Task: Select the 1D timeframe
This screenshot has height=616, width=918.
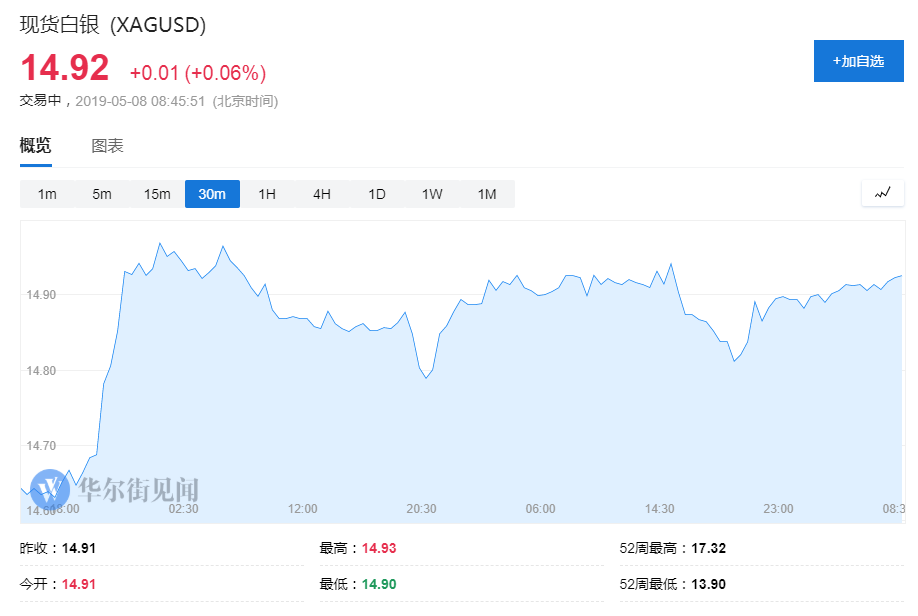Action: [x=376, y=194]
